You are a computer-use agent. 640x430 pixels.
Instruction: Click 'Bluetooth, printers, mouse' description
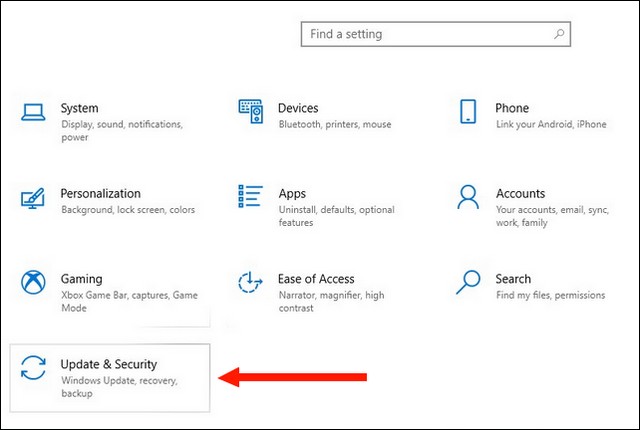[335, 124]
